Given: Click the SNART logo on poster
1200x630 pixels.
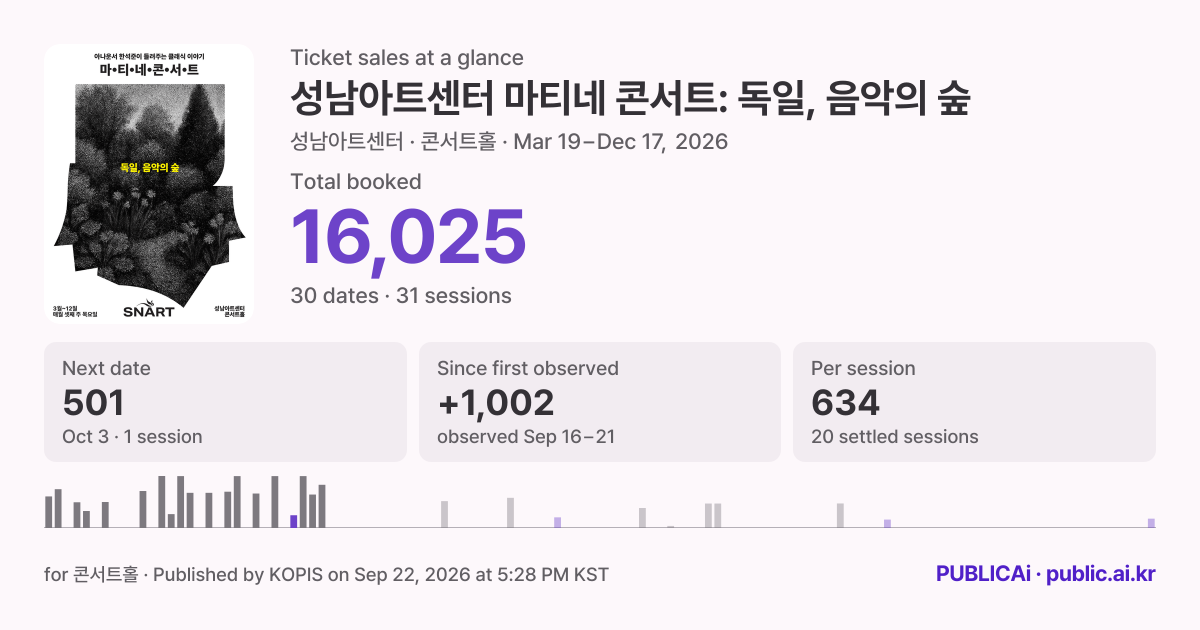Looking at the screenshot, I should coord(149,307).
